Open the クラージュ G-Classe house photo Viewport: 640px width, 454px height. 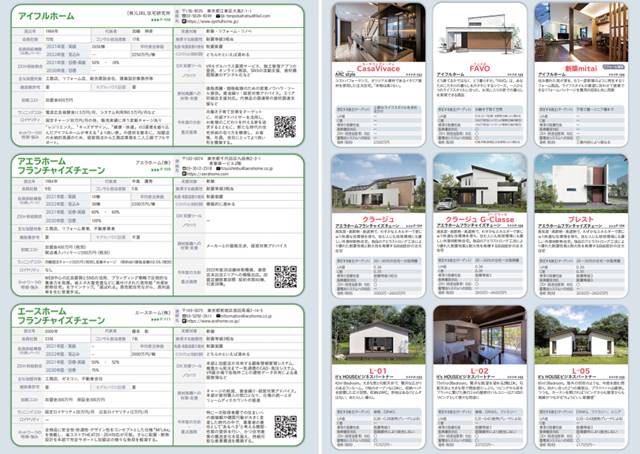[x=480, y=183]
